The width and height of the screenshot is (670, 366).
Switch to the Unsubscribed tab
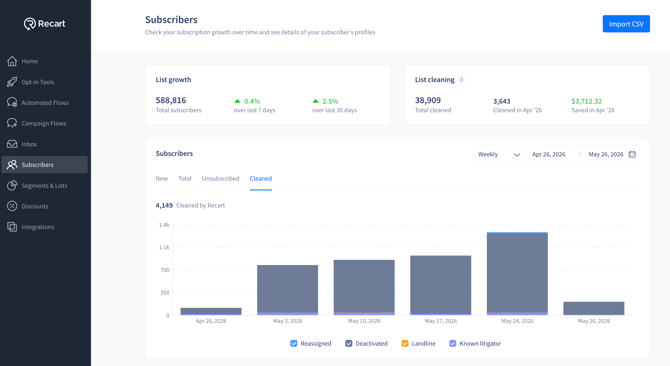[220, 179]
